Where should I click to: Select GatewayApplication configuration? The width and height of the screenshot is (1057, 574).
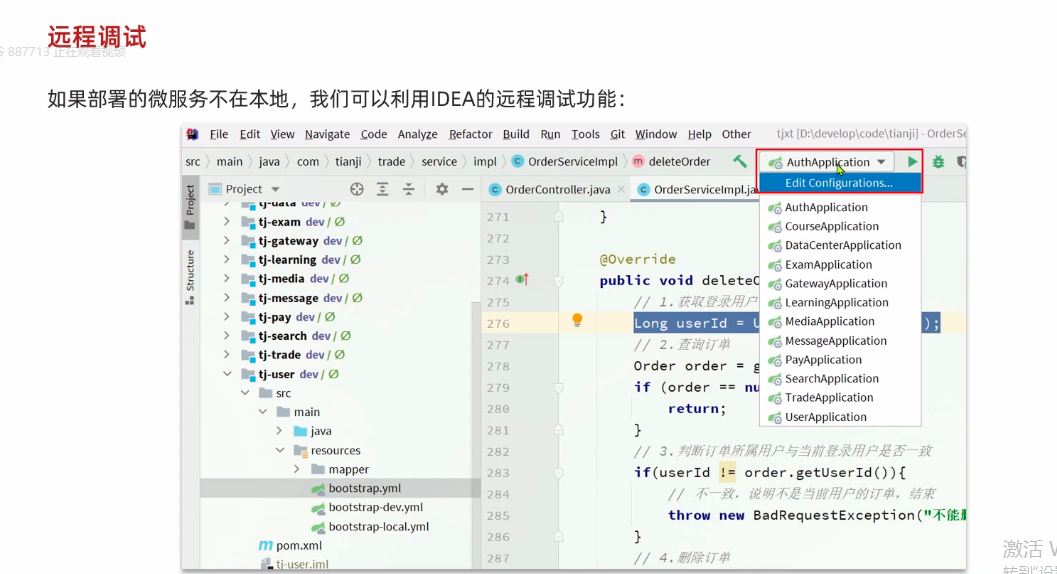(x=840, y=283)
